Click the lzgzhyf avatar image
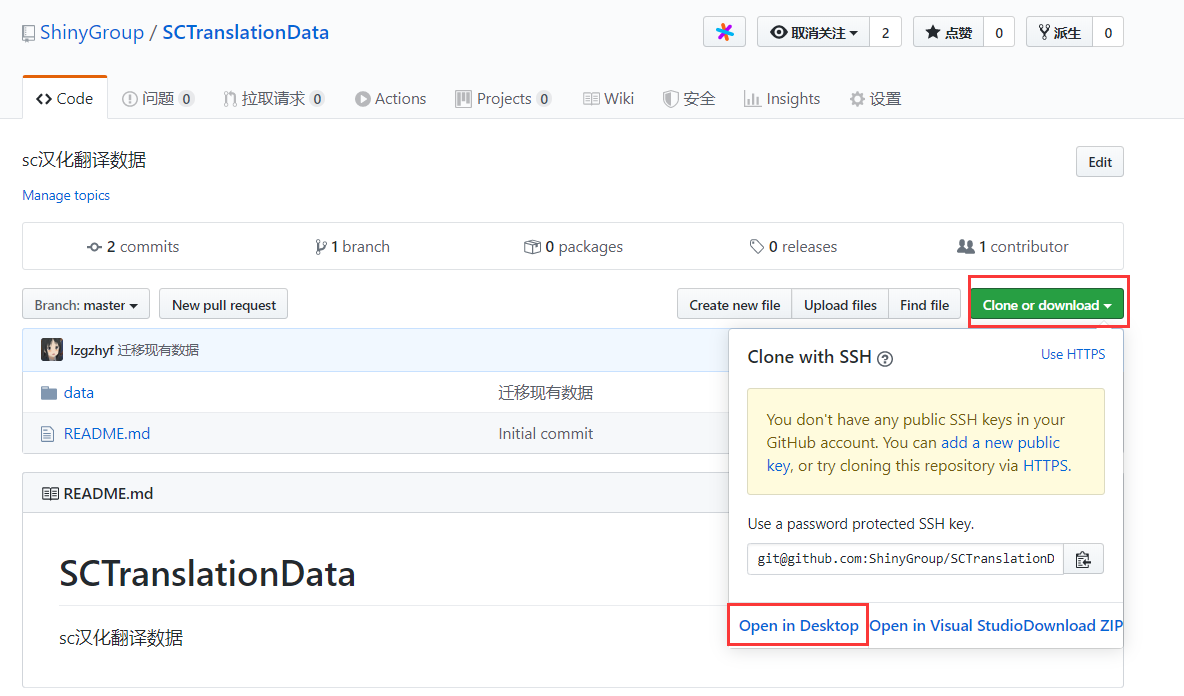The width and height of the screenshot is (1184, 696). (x=52, y=349)
